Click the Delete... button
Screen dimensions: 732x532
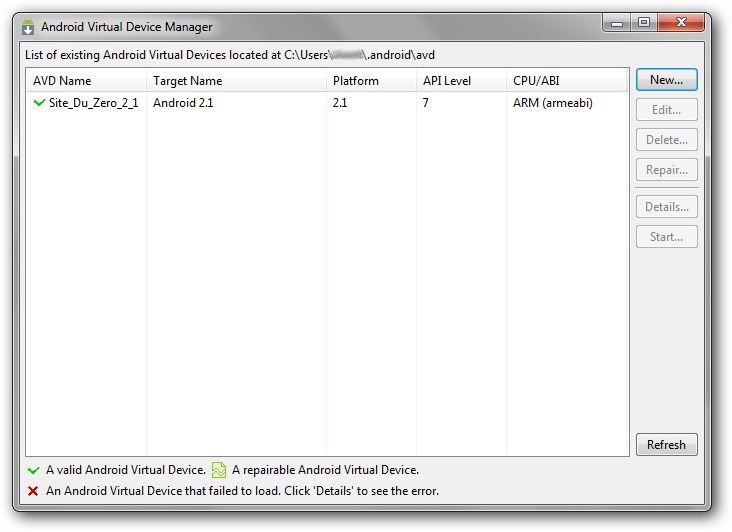(666, 140)
